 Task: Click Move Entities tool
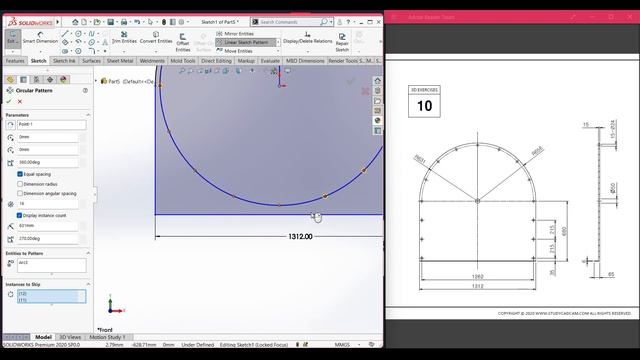pos(234,51)
